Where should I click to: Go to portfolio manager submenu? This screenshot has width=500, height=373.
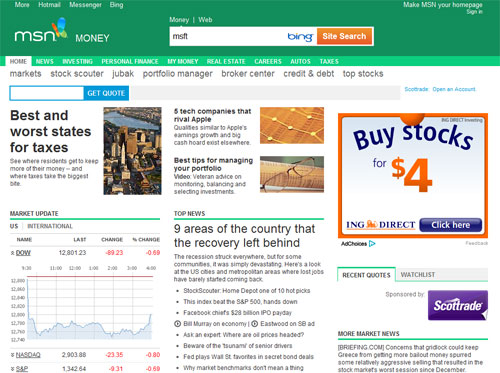pos(178,74)
